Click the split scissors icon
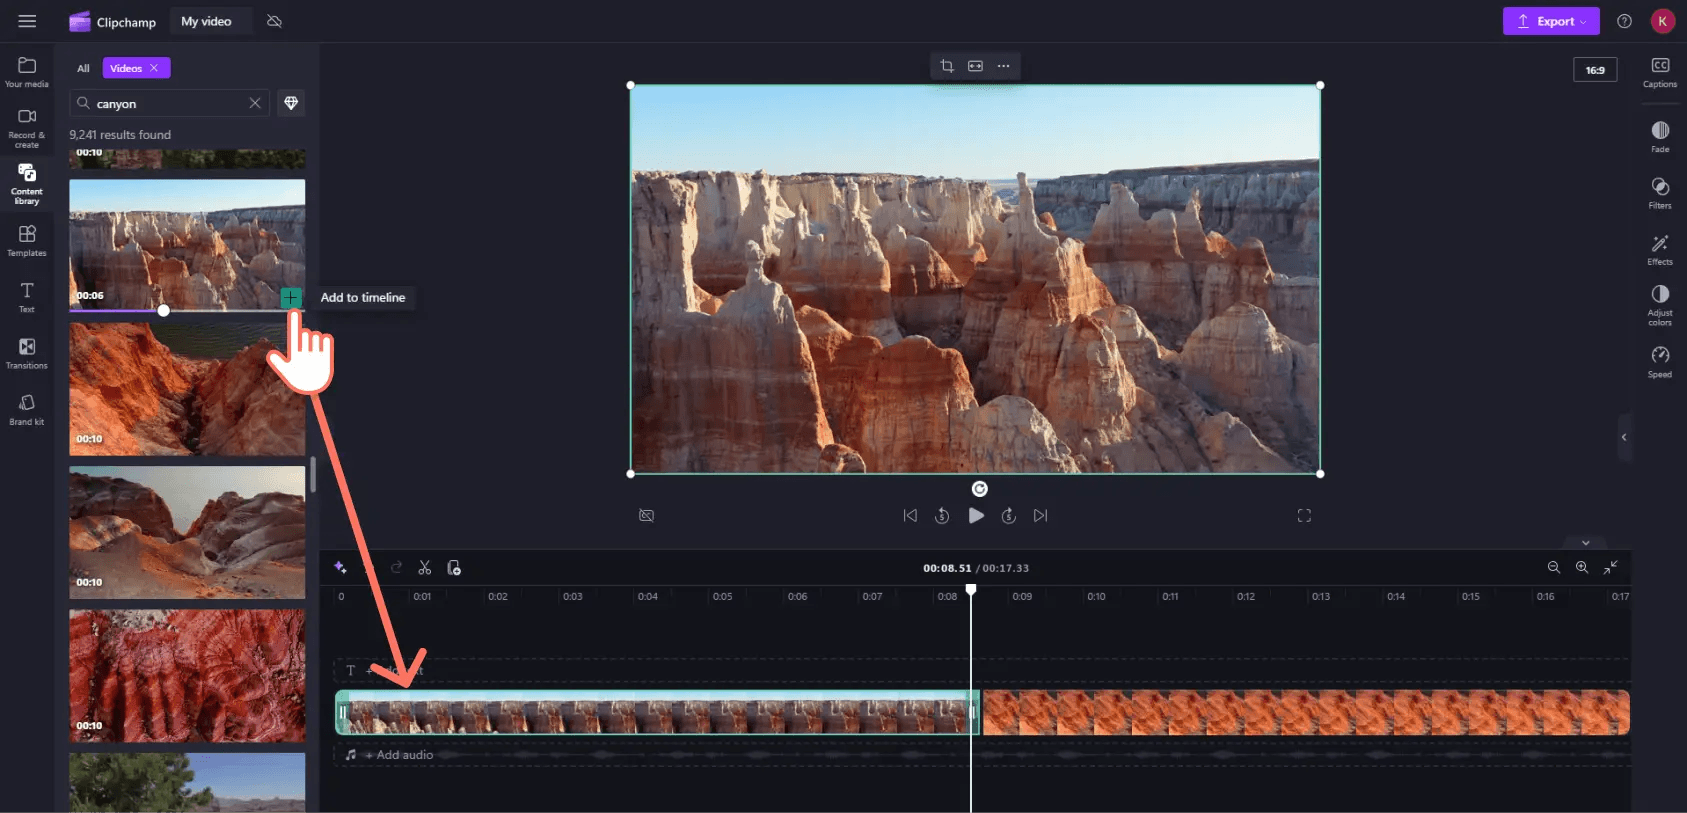1687x813 pixels. coord(425,568)
